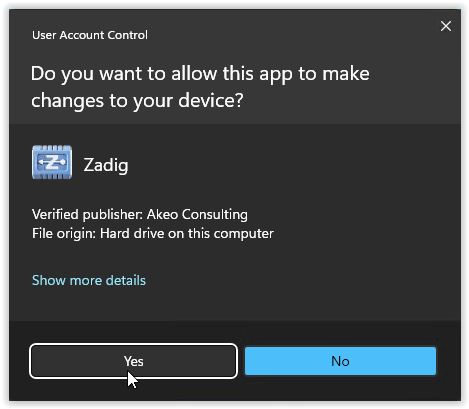
Task: Select the 'Hard drive on this computer' text
Action: (x=187, y=233)
